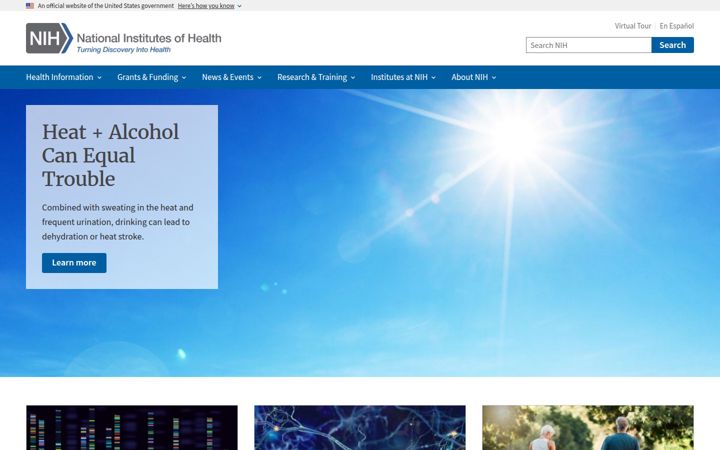The height and width of the screenshot is (450, 720).
Task: Click "An official website of the United States government"
Action: tap(106, 6)
